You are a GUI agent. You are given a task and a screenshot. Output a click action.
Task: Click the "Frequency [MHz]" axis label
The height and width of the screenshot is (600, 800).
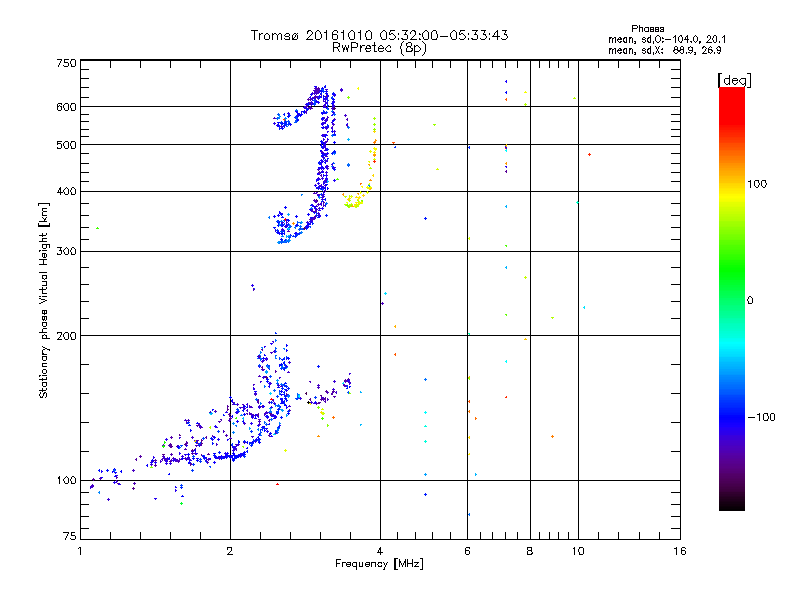tap(379, 564)
